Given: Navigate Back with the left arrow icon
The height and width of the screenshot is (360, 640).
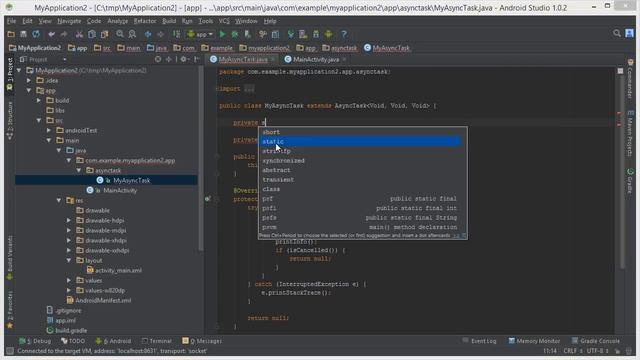Looking at the screenshot, I should [x=148, y=34].
